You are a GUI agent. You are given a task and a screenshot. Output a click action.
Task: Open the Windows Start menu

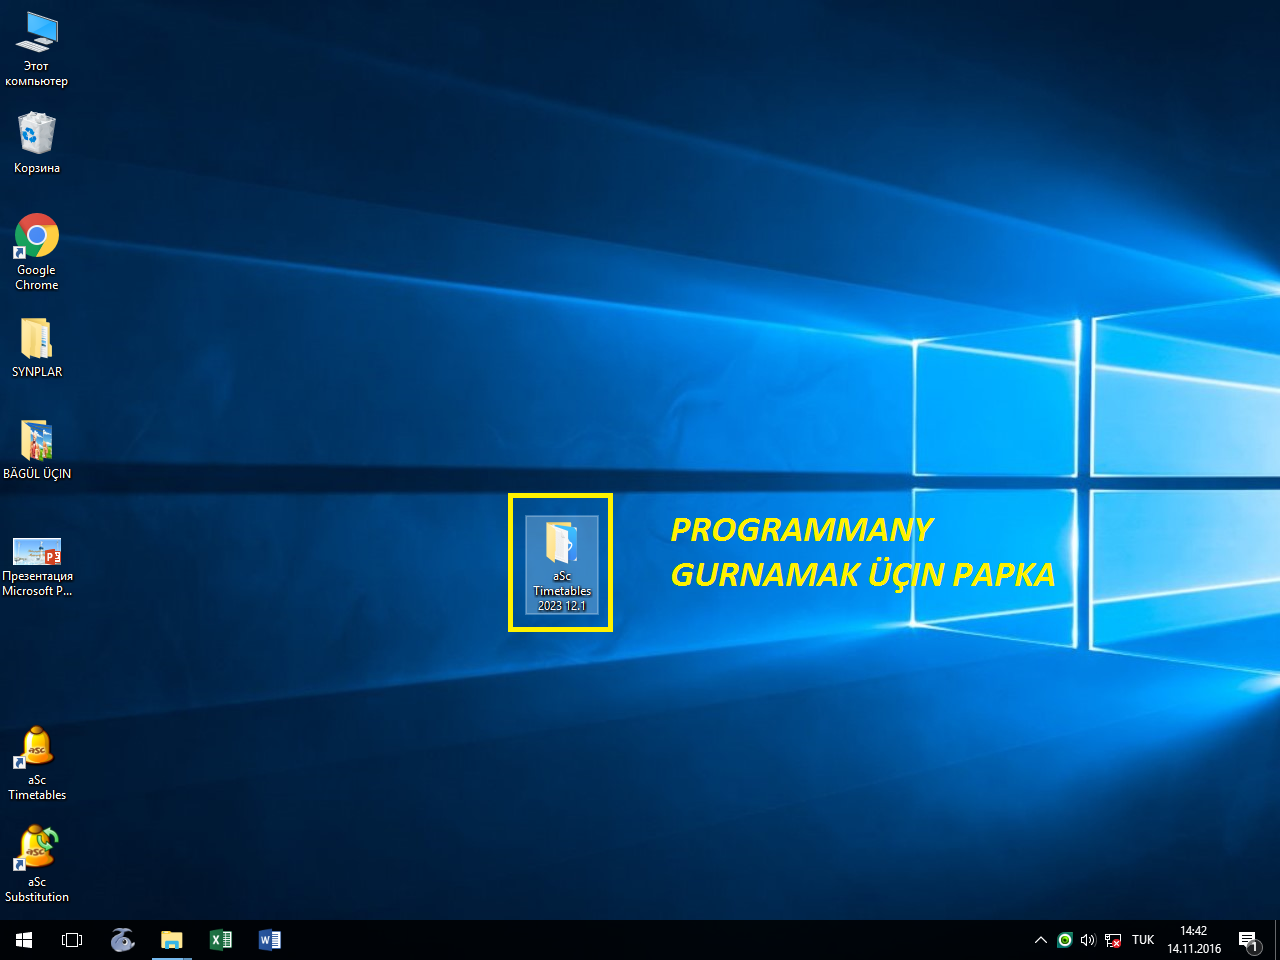point(24,940)
